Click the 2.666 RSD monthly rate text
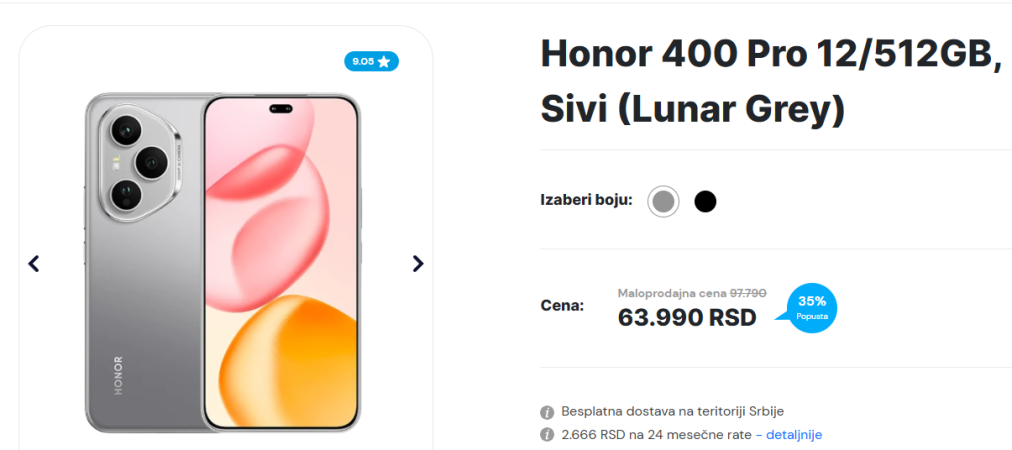This screenshot has height=450, width=1012. (656, 435)
